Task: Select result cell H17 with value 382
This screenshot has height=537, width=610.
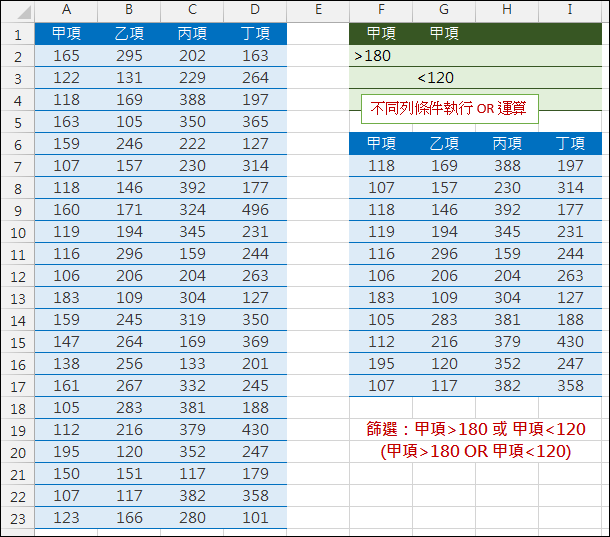Action: (507, 386)
